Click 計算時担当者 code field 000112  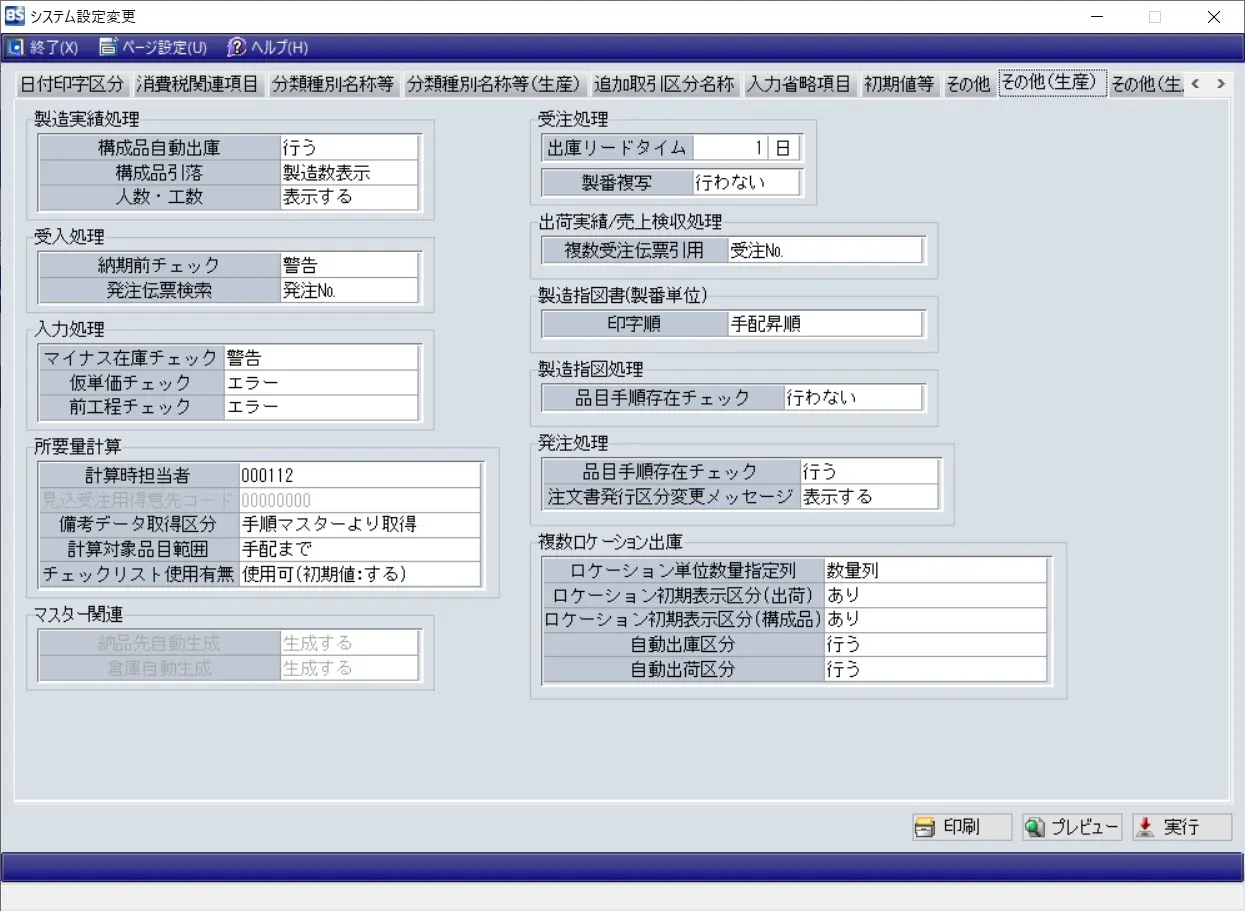pos(359,476)
